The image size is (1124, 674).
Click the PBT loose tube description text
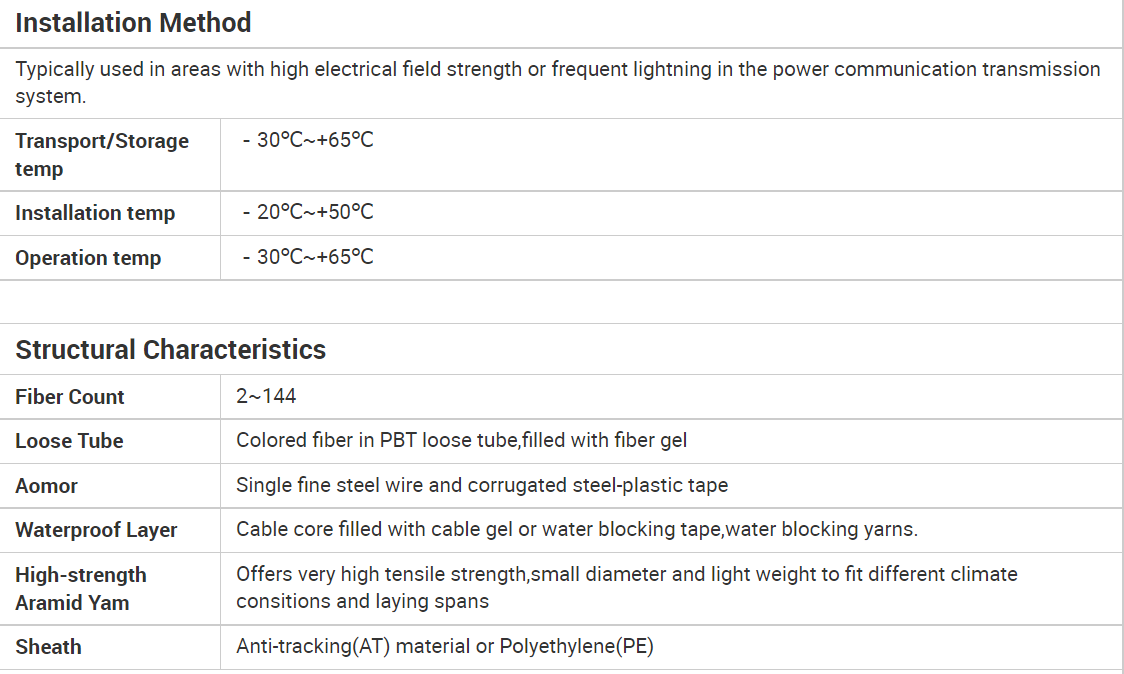coord(462,440)
